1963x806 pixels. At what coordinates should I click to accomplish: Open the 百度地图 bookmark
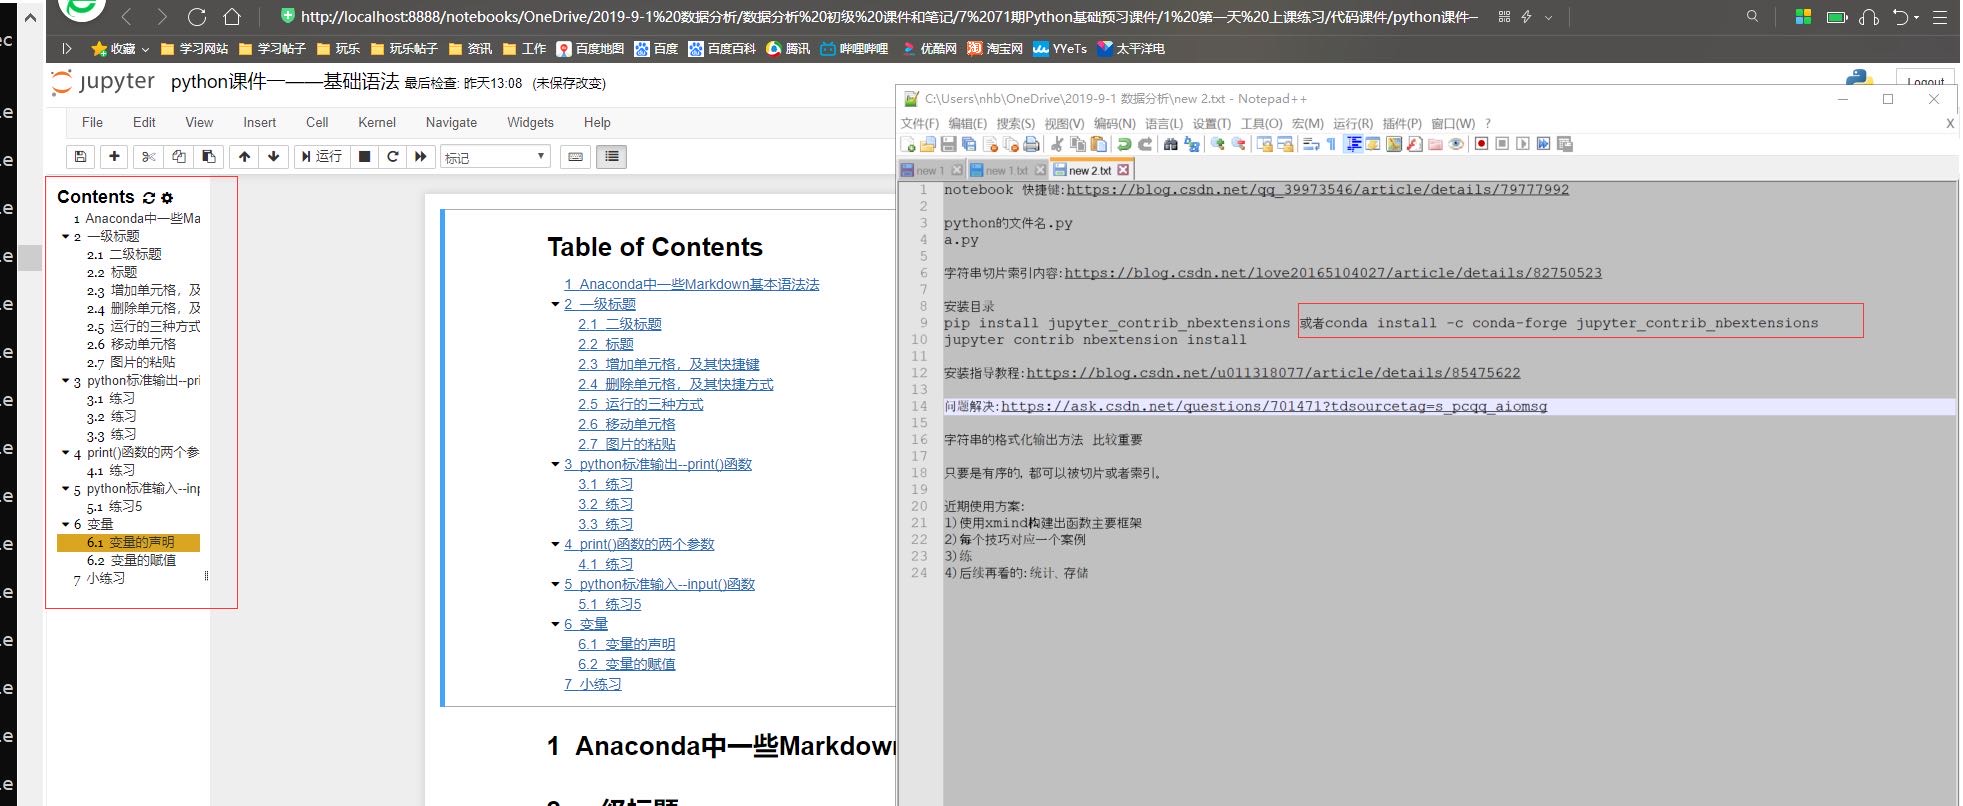[x=590, y=49]
